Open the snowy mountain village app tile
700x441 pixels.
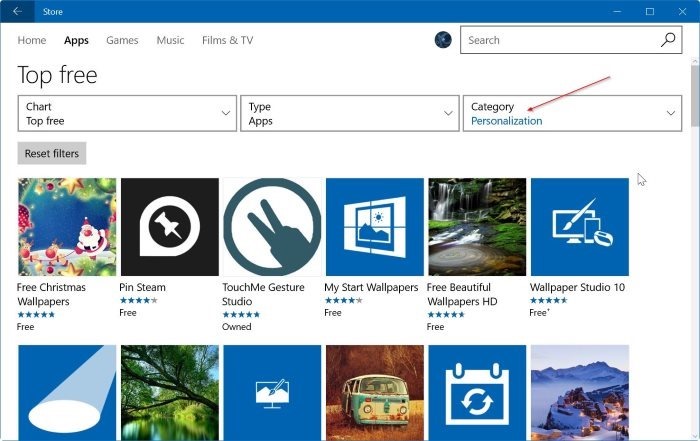click(x=580, y=392)
